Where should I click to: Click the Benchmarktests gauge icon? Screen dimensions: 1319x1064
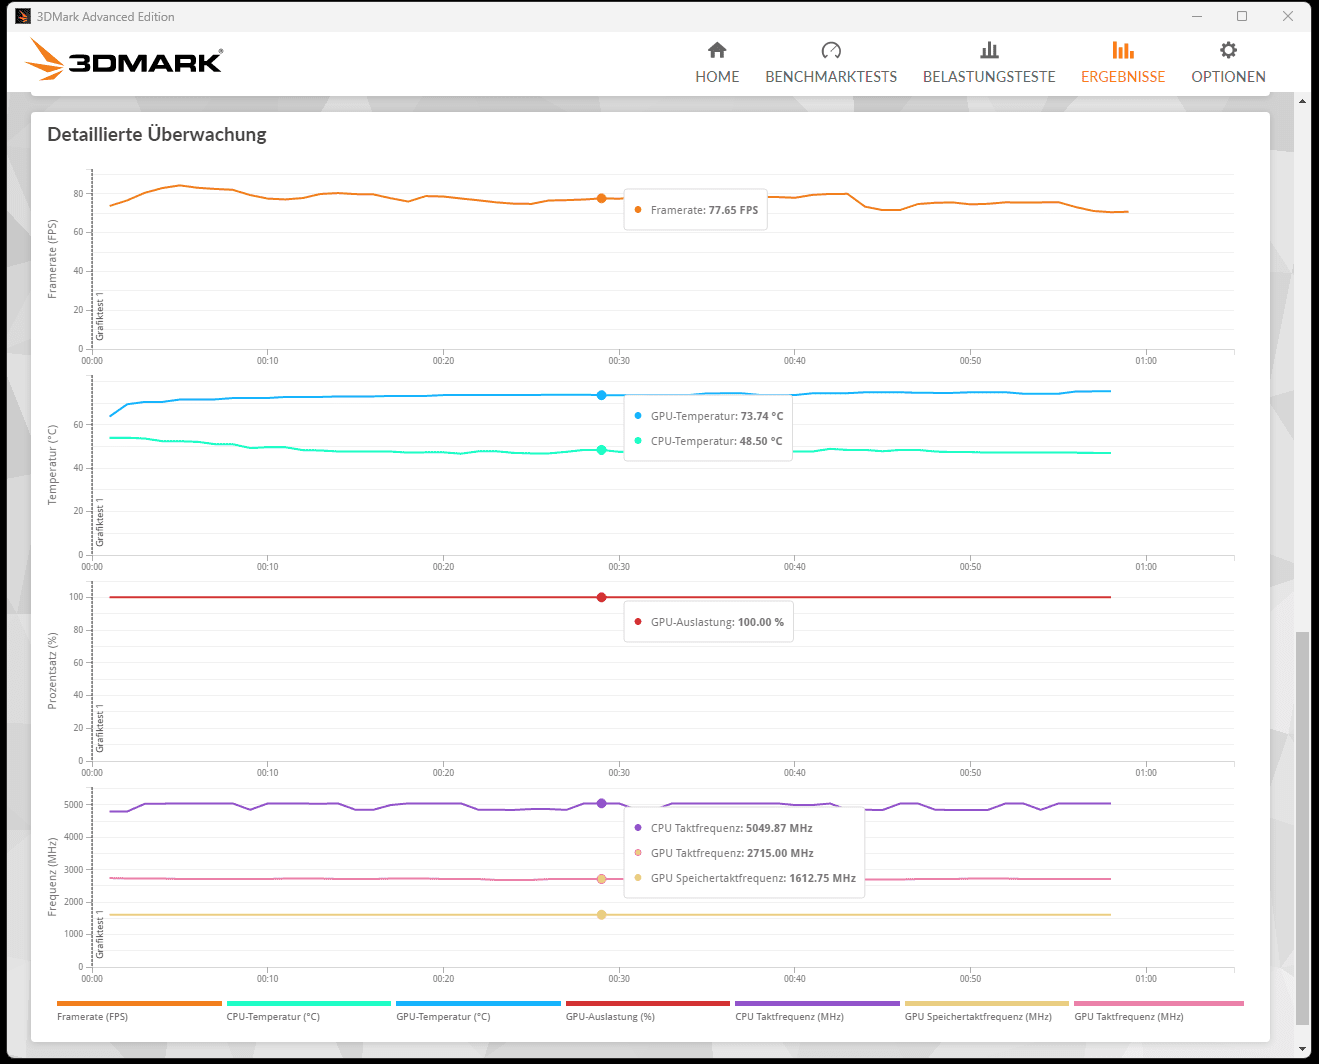(831, 50)
